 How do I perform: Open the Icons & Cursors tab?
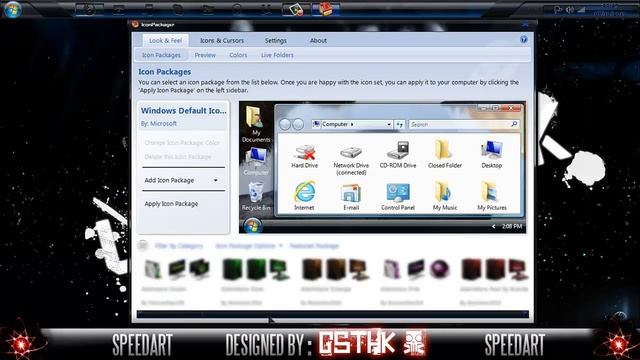(222, 40)
